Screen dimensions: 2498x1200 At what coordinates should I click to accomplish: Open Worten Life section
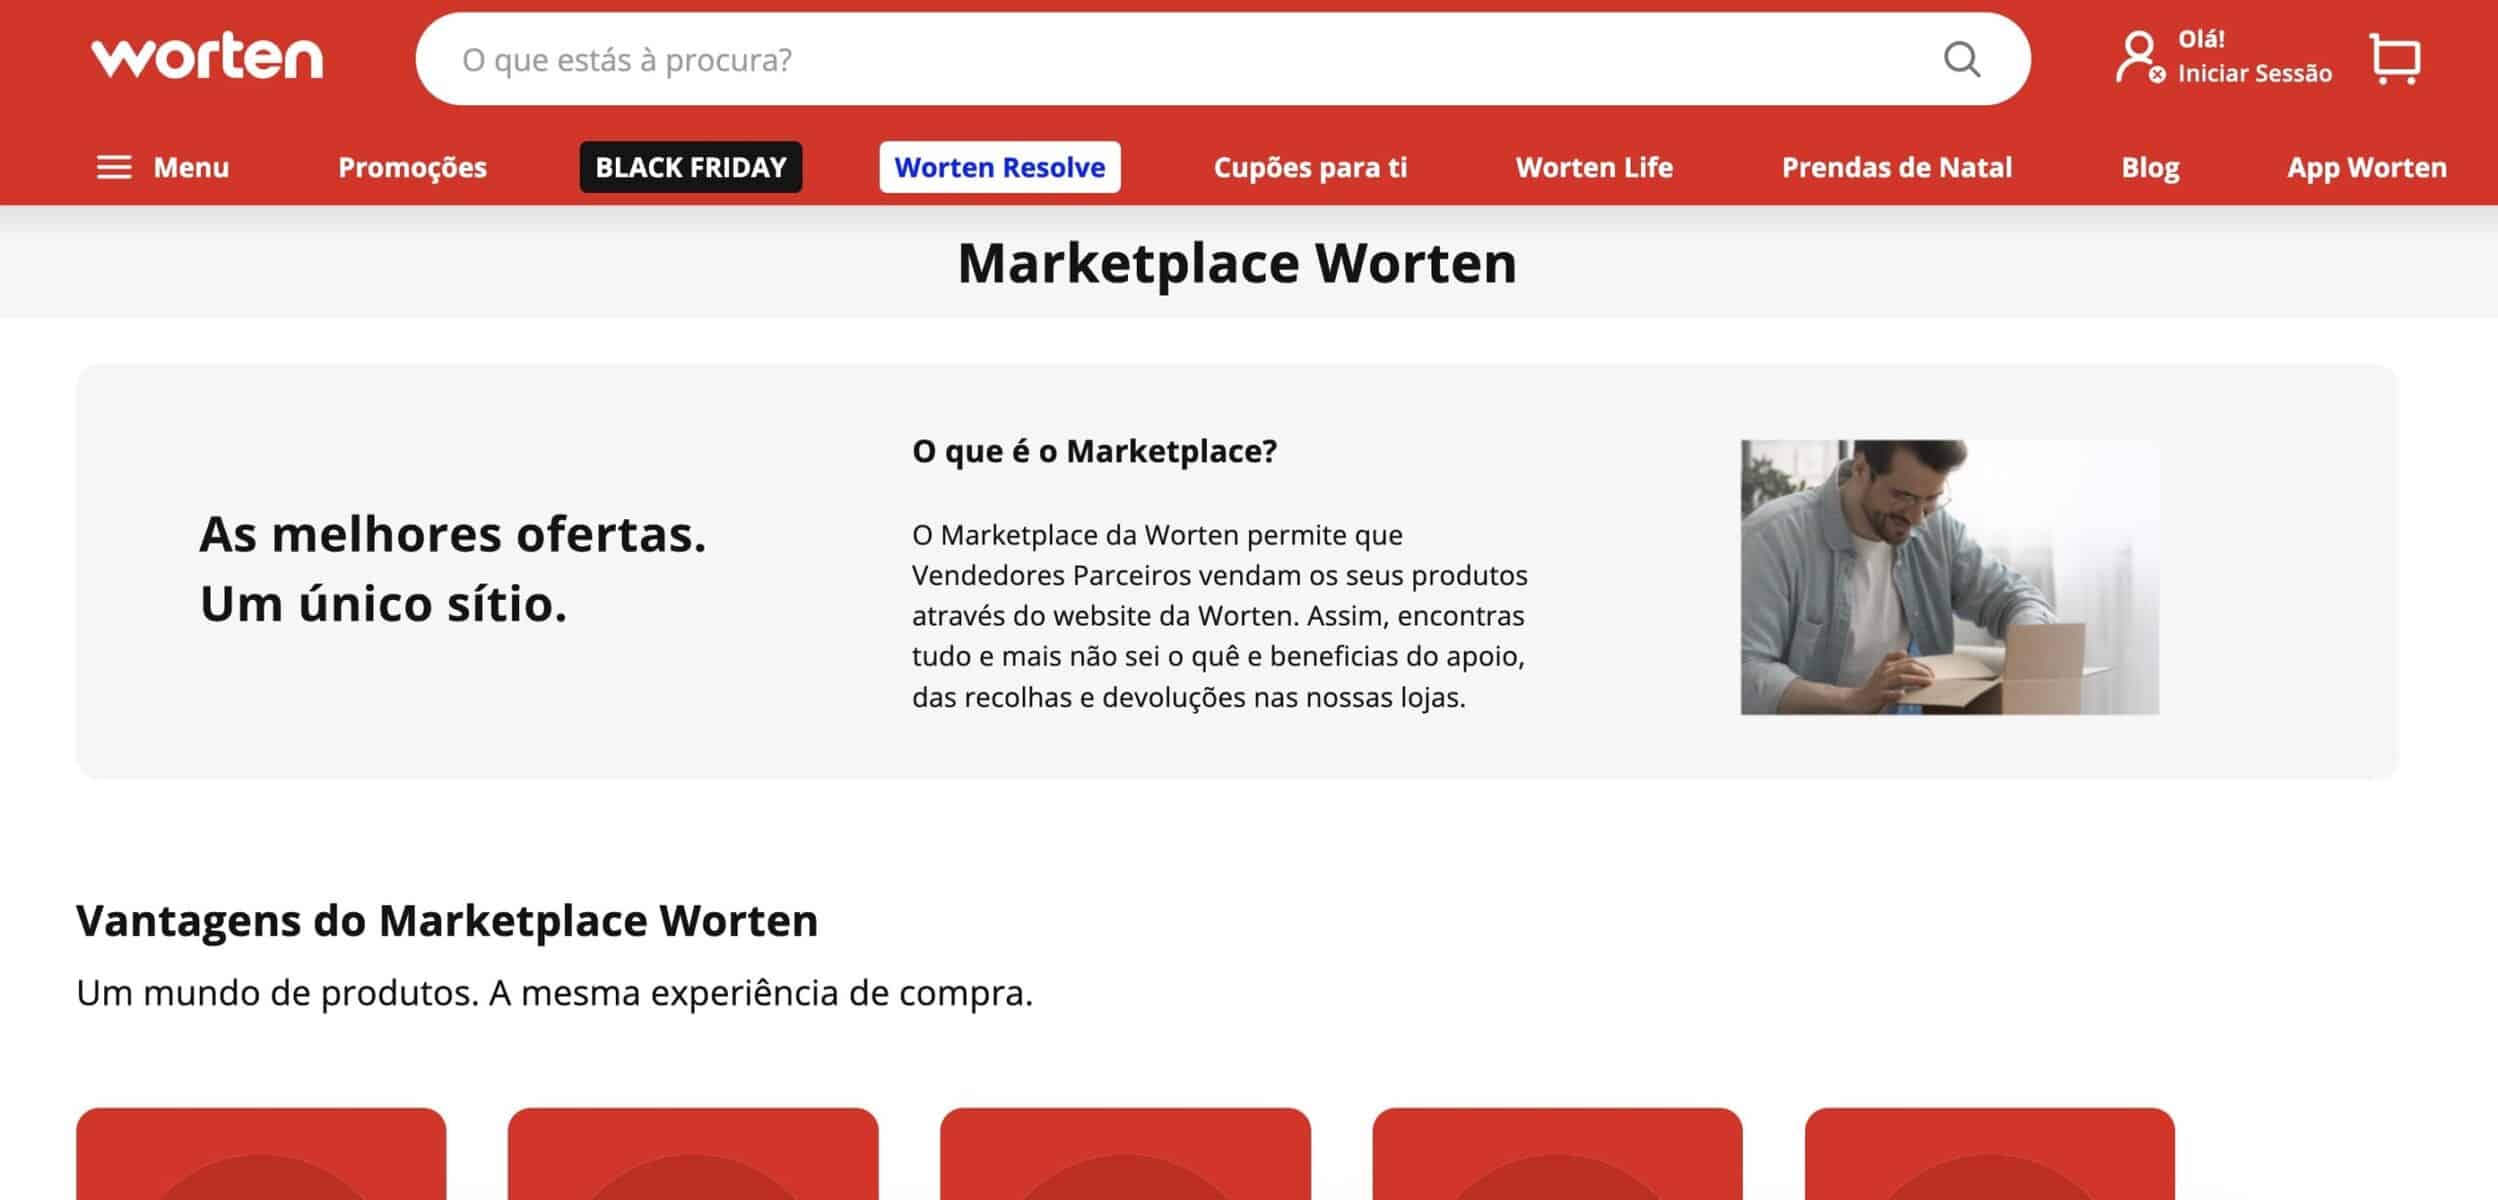pos(1594,167)
